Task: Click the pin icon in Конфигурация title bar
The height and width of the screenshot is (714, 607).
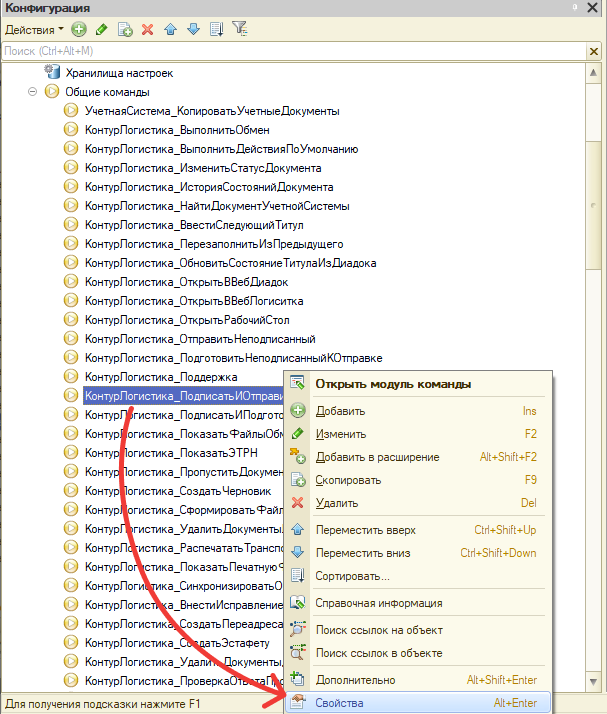Action: 575,7
